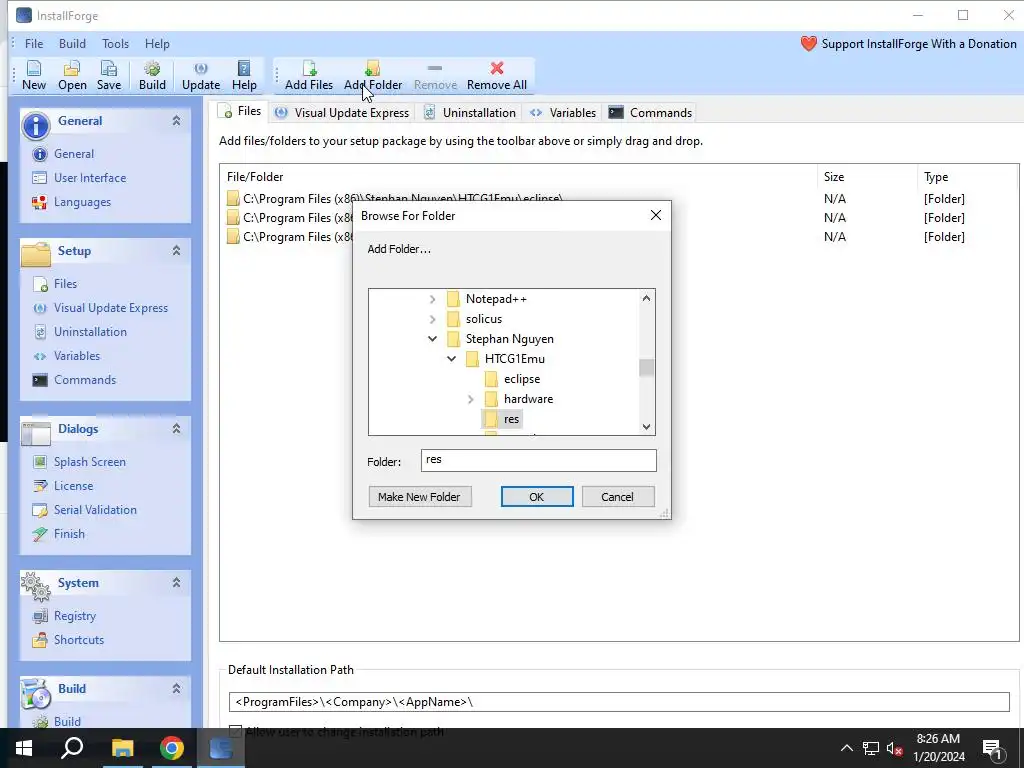Click OK in Browse For Folder
Viewport: 1024px width, 768px height.
pyautogui.click(x=537, y=497)
